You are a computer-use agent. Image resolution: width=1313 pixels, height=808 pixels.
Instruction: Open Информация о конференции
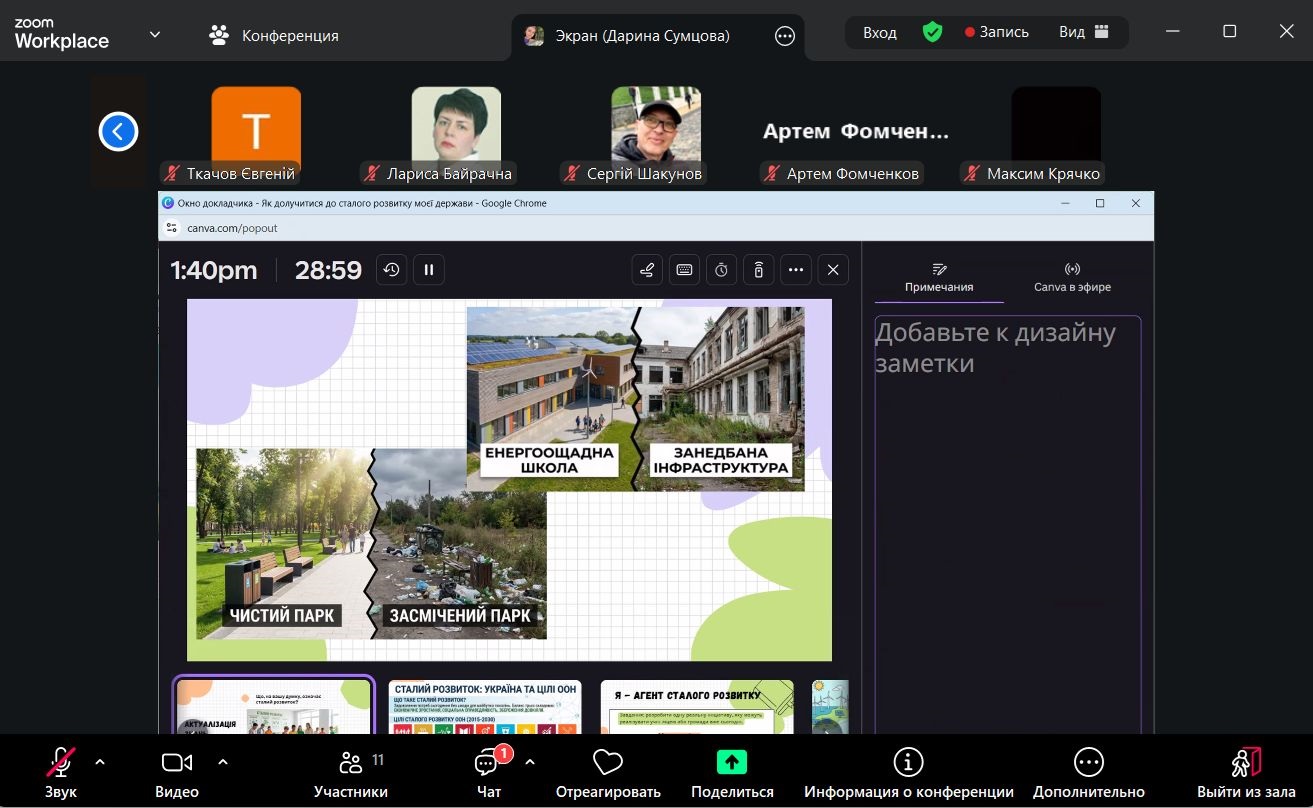coord(908,771)
